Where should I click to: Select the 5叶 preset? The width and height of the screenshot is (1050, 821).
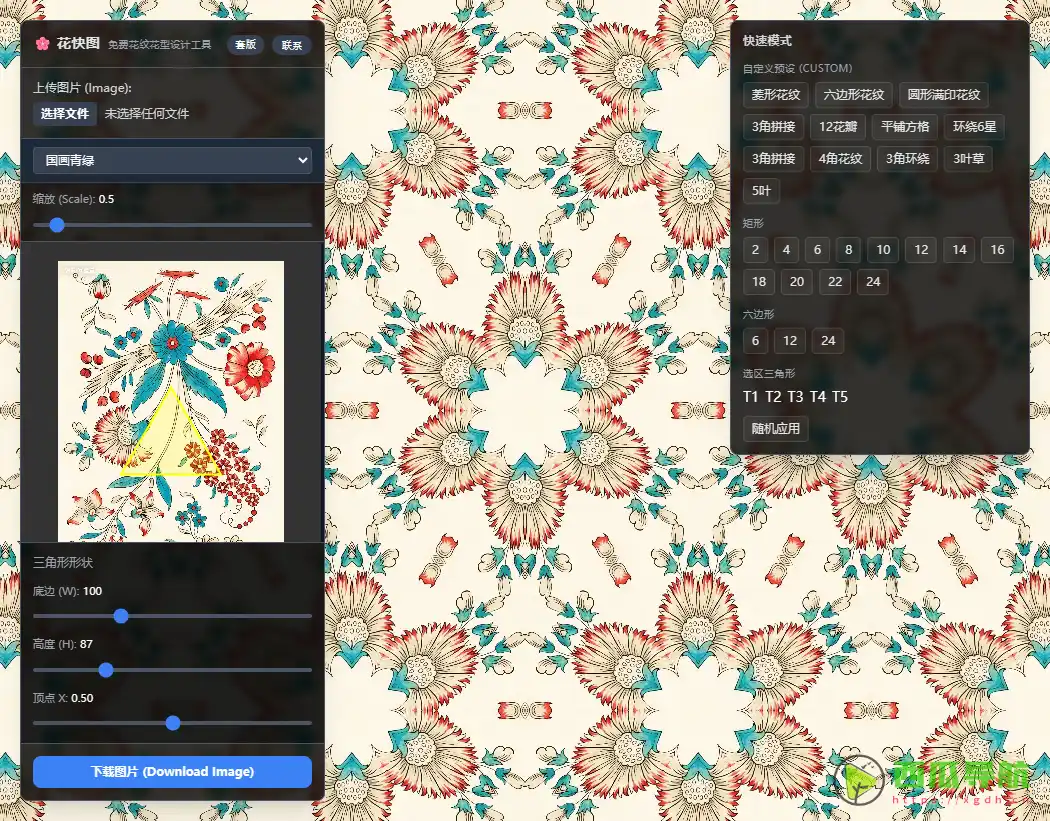point(758,190)
